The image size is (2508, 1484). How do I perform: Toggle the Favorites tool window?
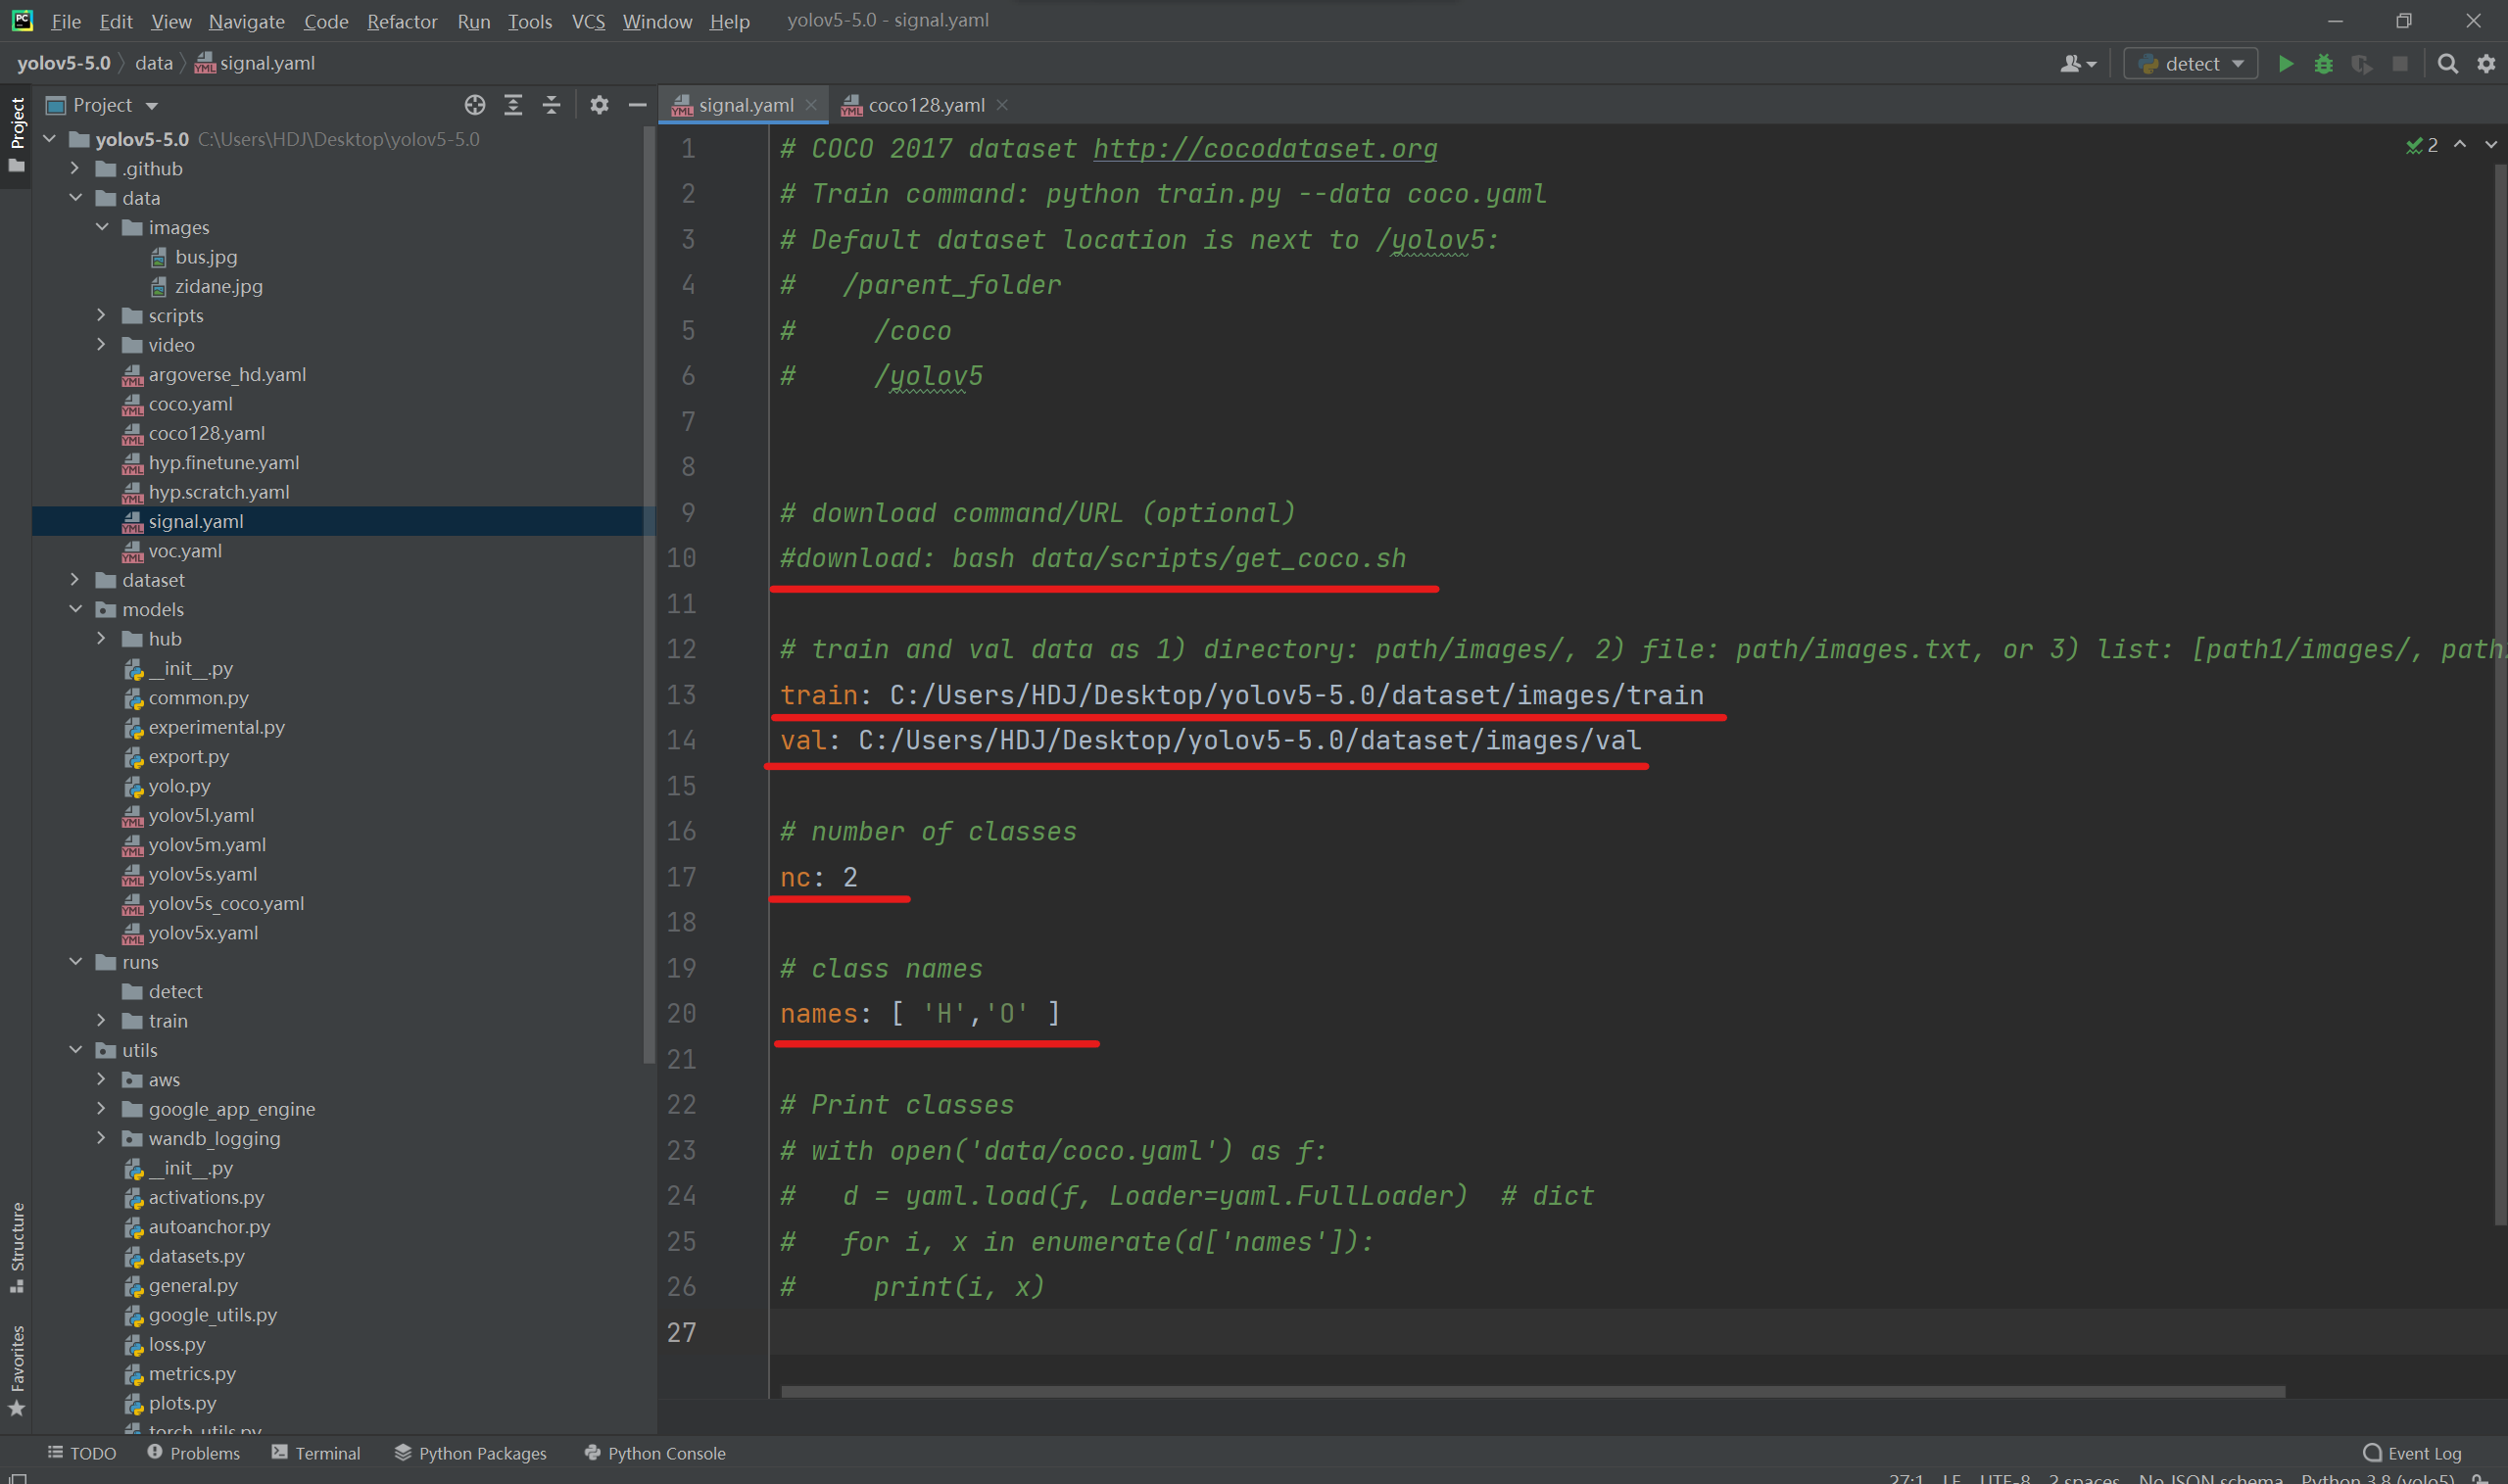pos(17,1368)
